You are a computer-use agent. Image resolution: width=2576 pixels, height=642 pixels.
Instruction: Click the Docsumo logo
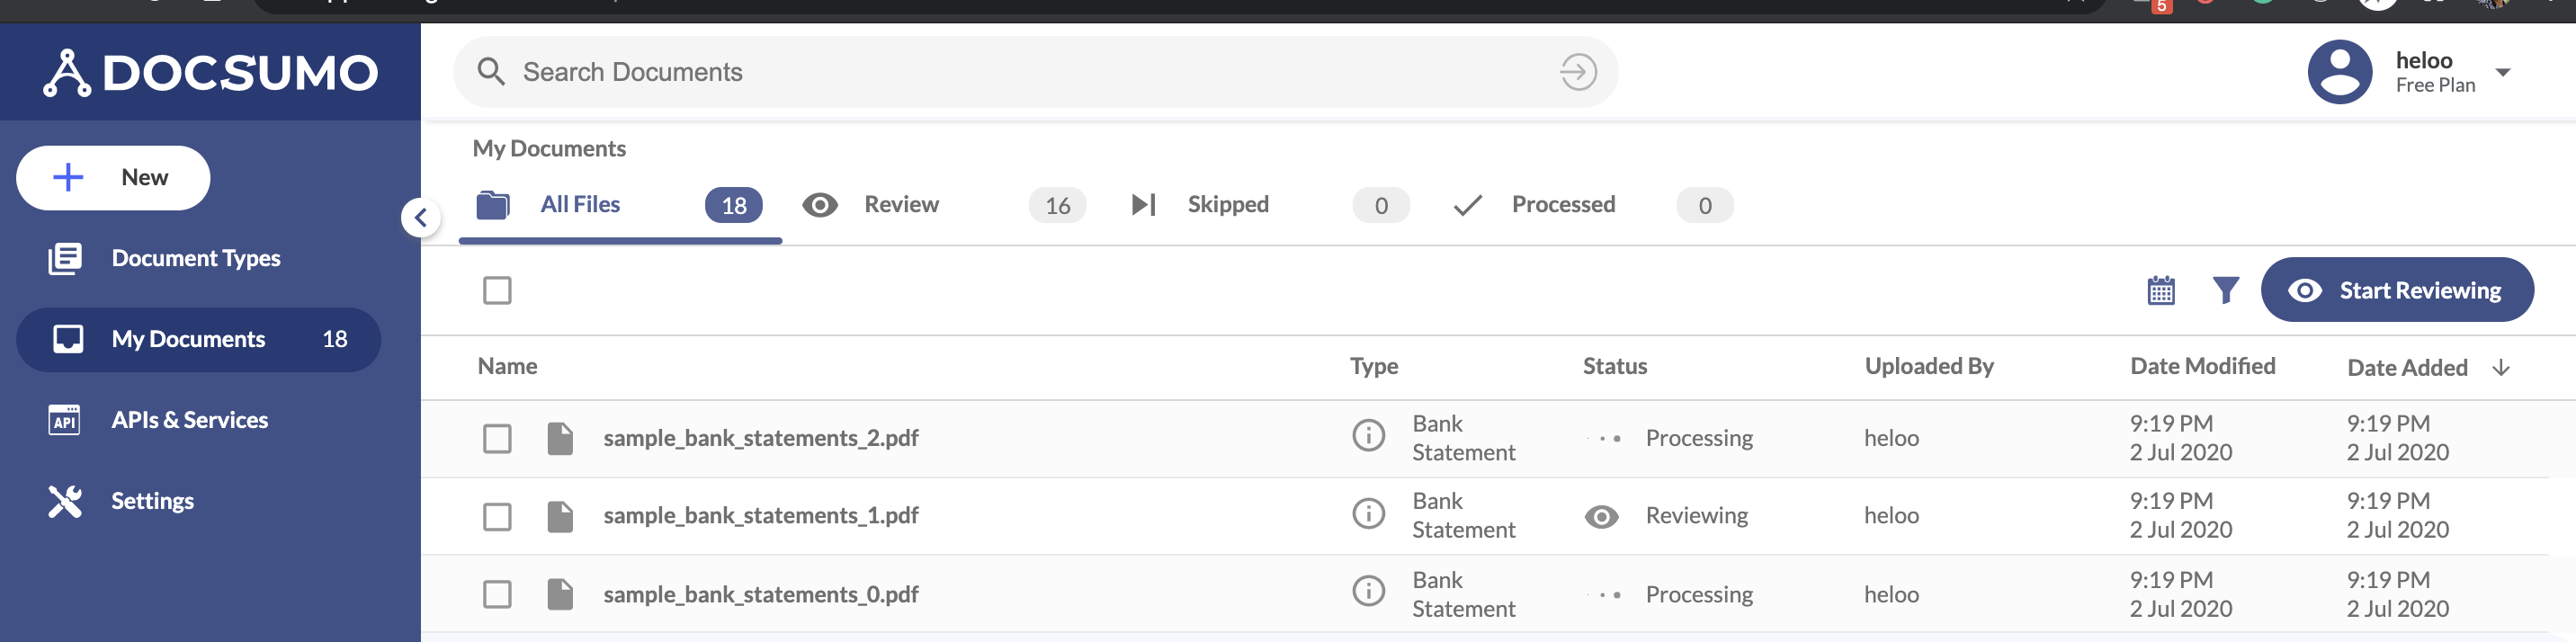[x=210, y=73]
